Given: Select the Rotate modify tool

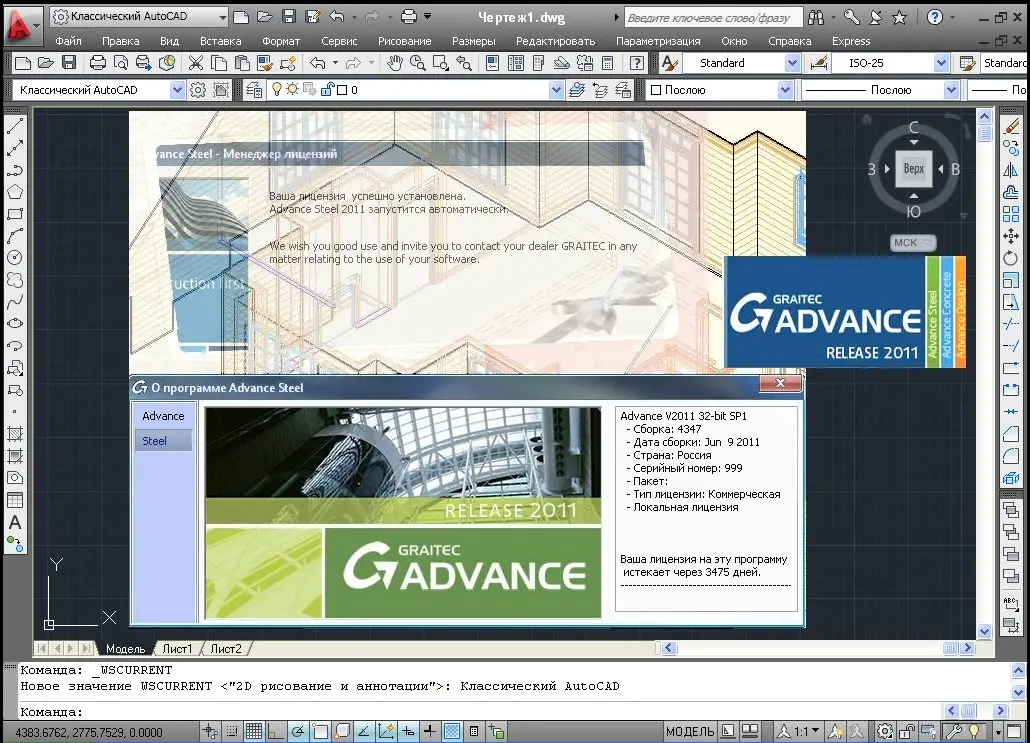Looking at the screenshot, I should (x=1011, y=258).
